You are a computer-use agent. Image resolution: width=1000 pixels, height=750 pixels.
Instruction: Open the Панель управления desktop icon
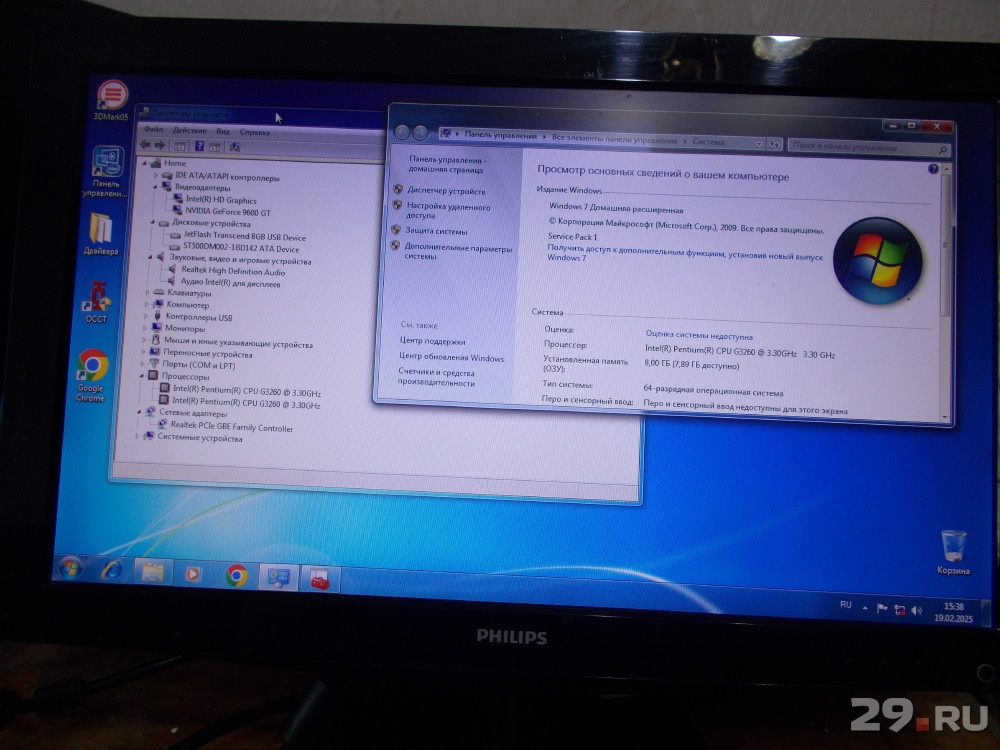[x=107, y=171]
